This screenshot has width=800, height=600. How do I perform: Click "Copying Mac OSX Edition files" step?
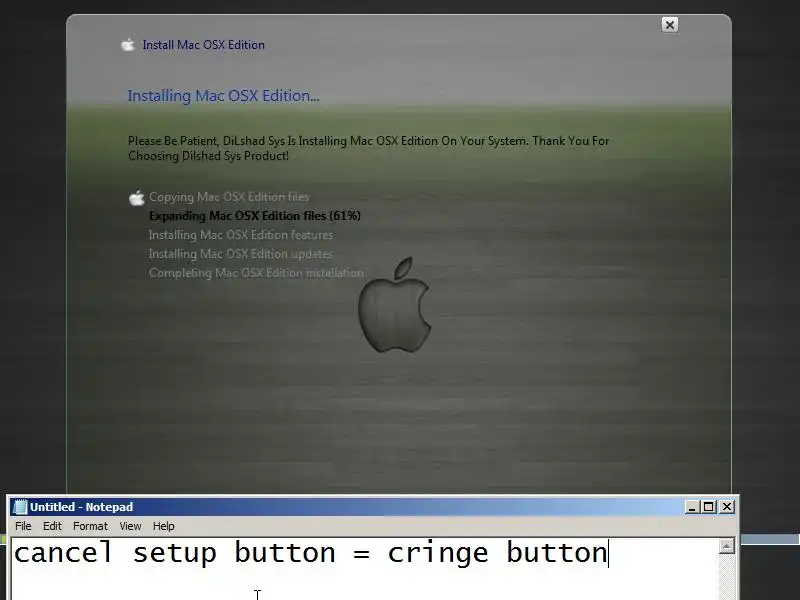click(x=229, y=197)
